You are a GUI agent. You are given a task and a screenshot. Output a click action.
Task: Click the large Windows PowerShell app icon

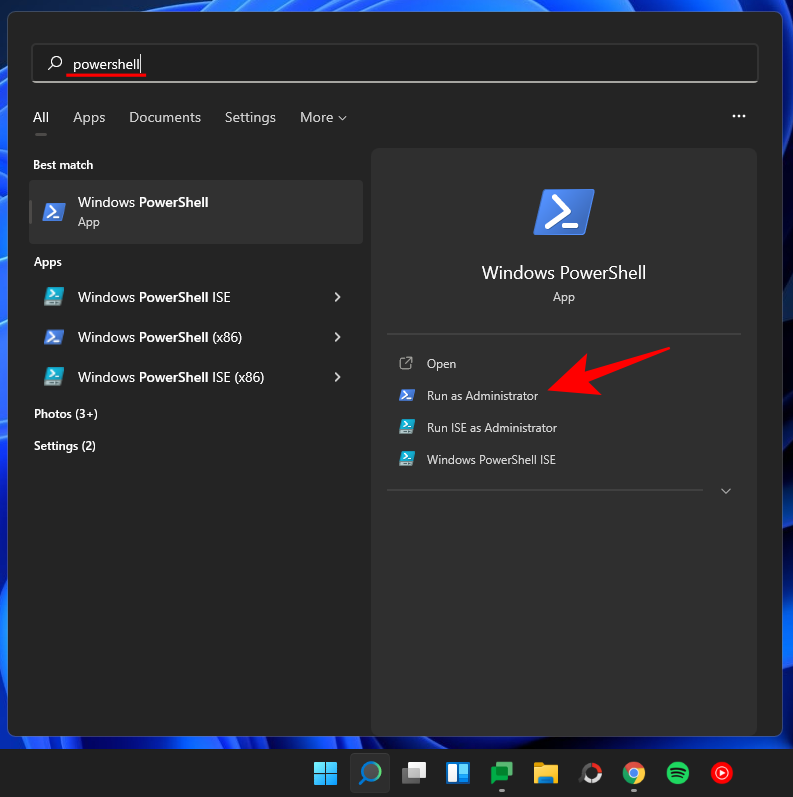click(x=564, y=212)
